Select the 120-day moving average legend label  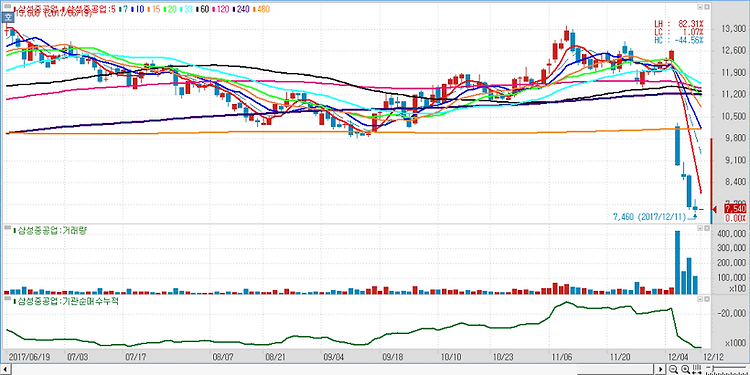pyautogui.click(x=221, y=9)
